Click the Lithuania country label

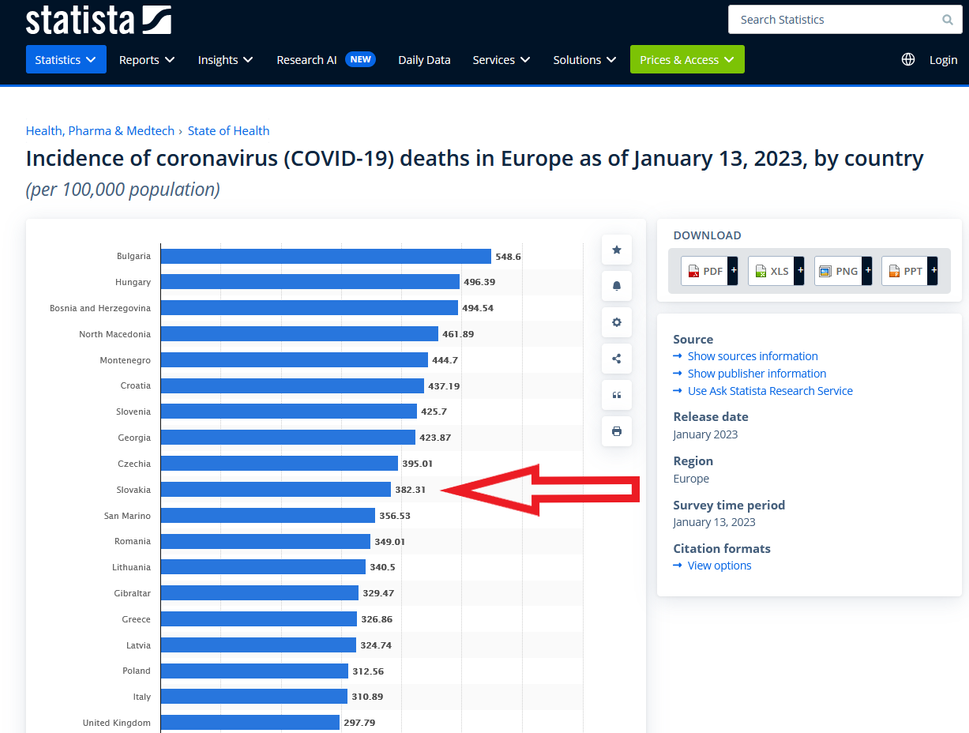click(132, 567)
